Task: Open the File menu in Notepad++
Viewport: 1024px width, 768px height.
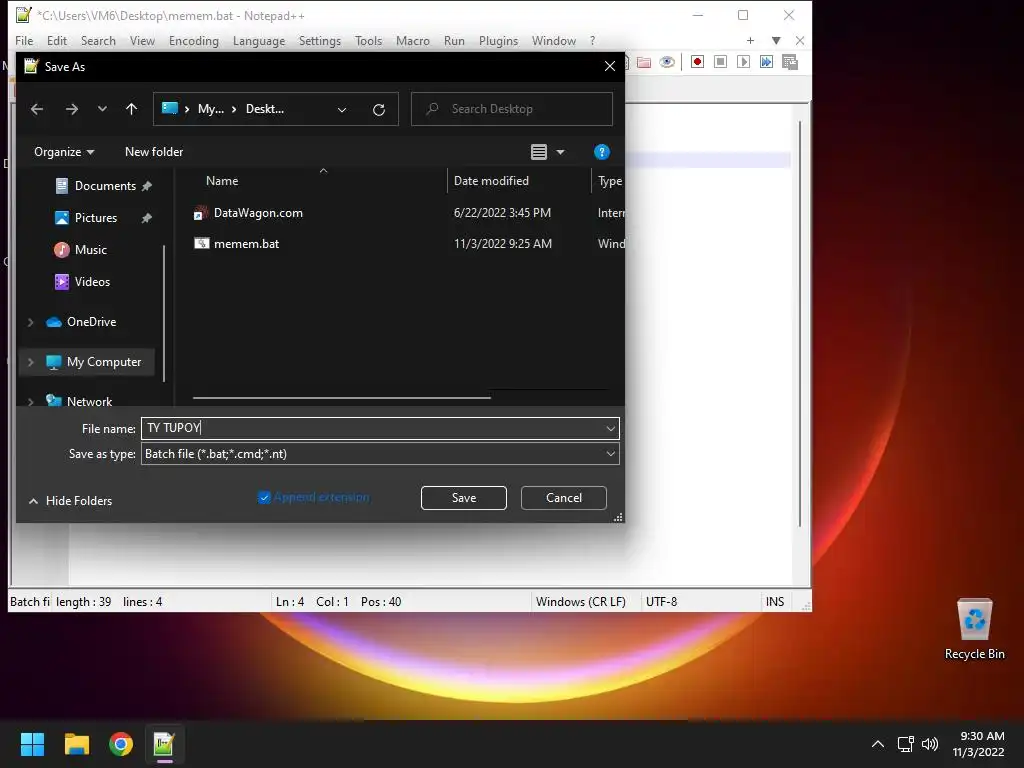Action: [24, 40]
